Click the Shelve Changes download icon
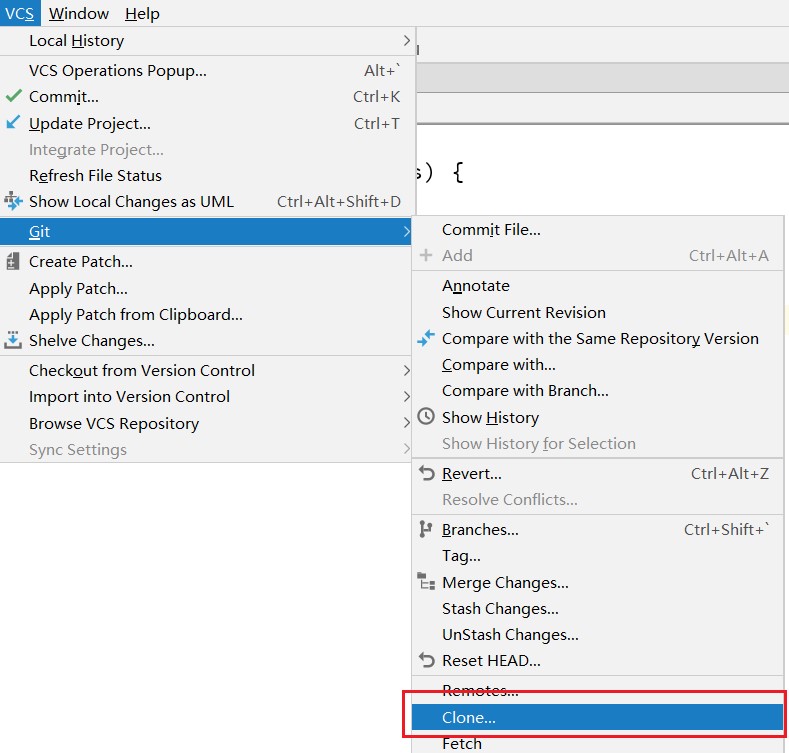This screenshot has width=789, height=753. coord(13,340)
